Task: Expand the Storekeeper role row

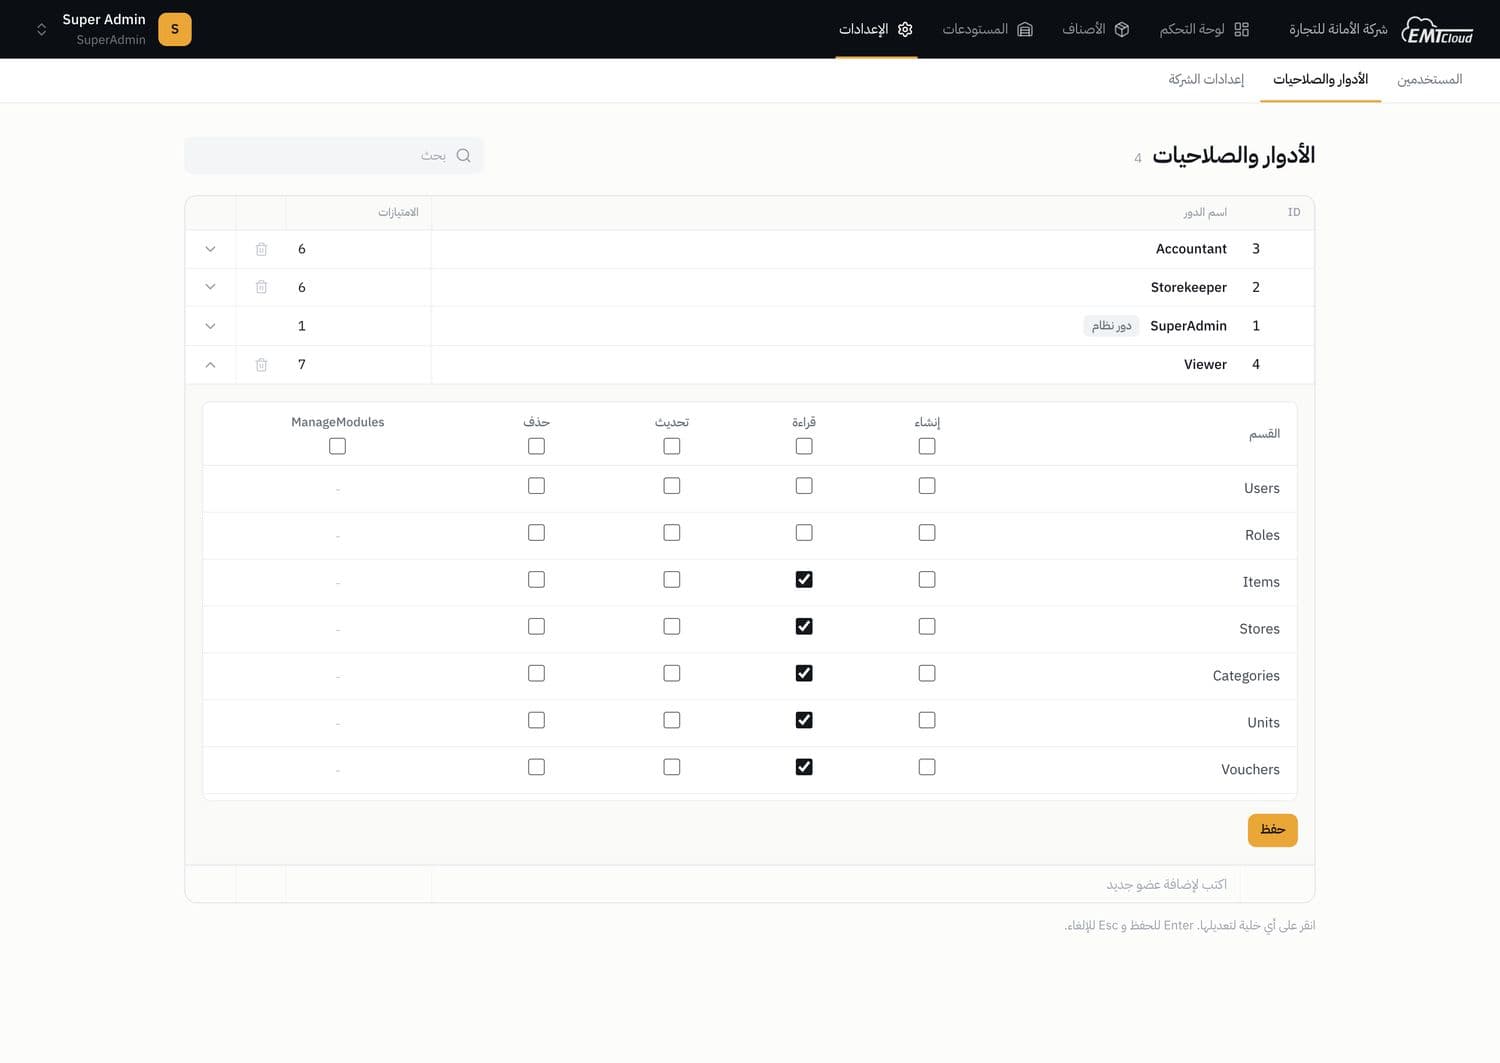Action: click(x=210, y=287)
